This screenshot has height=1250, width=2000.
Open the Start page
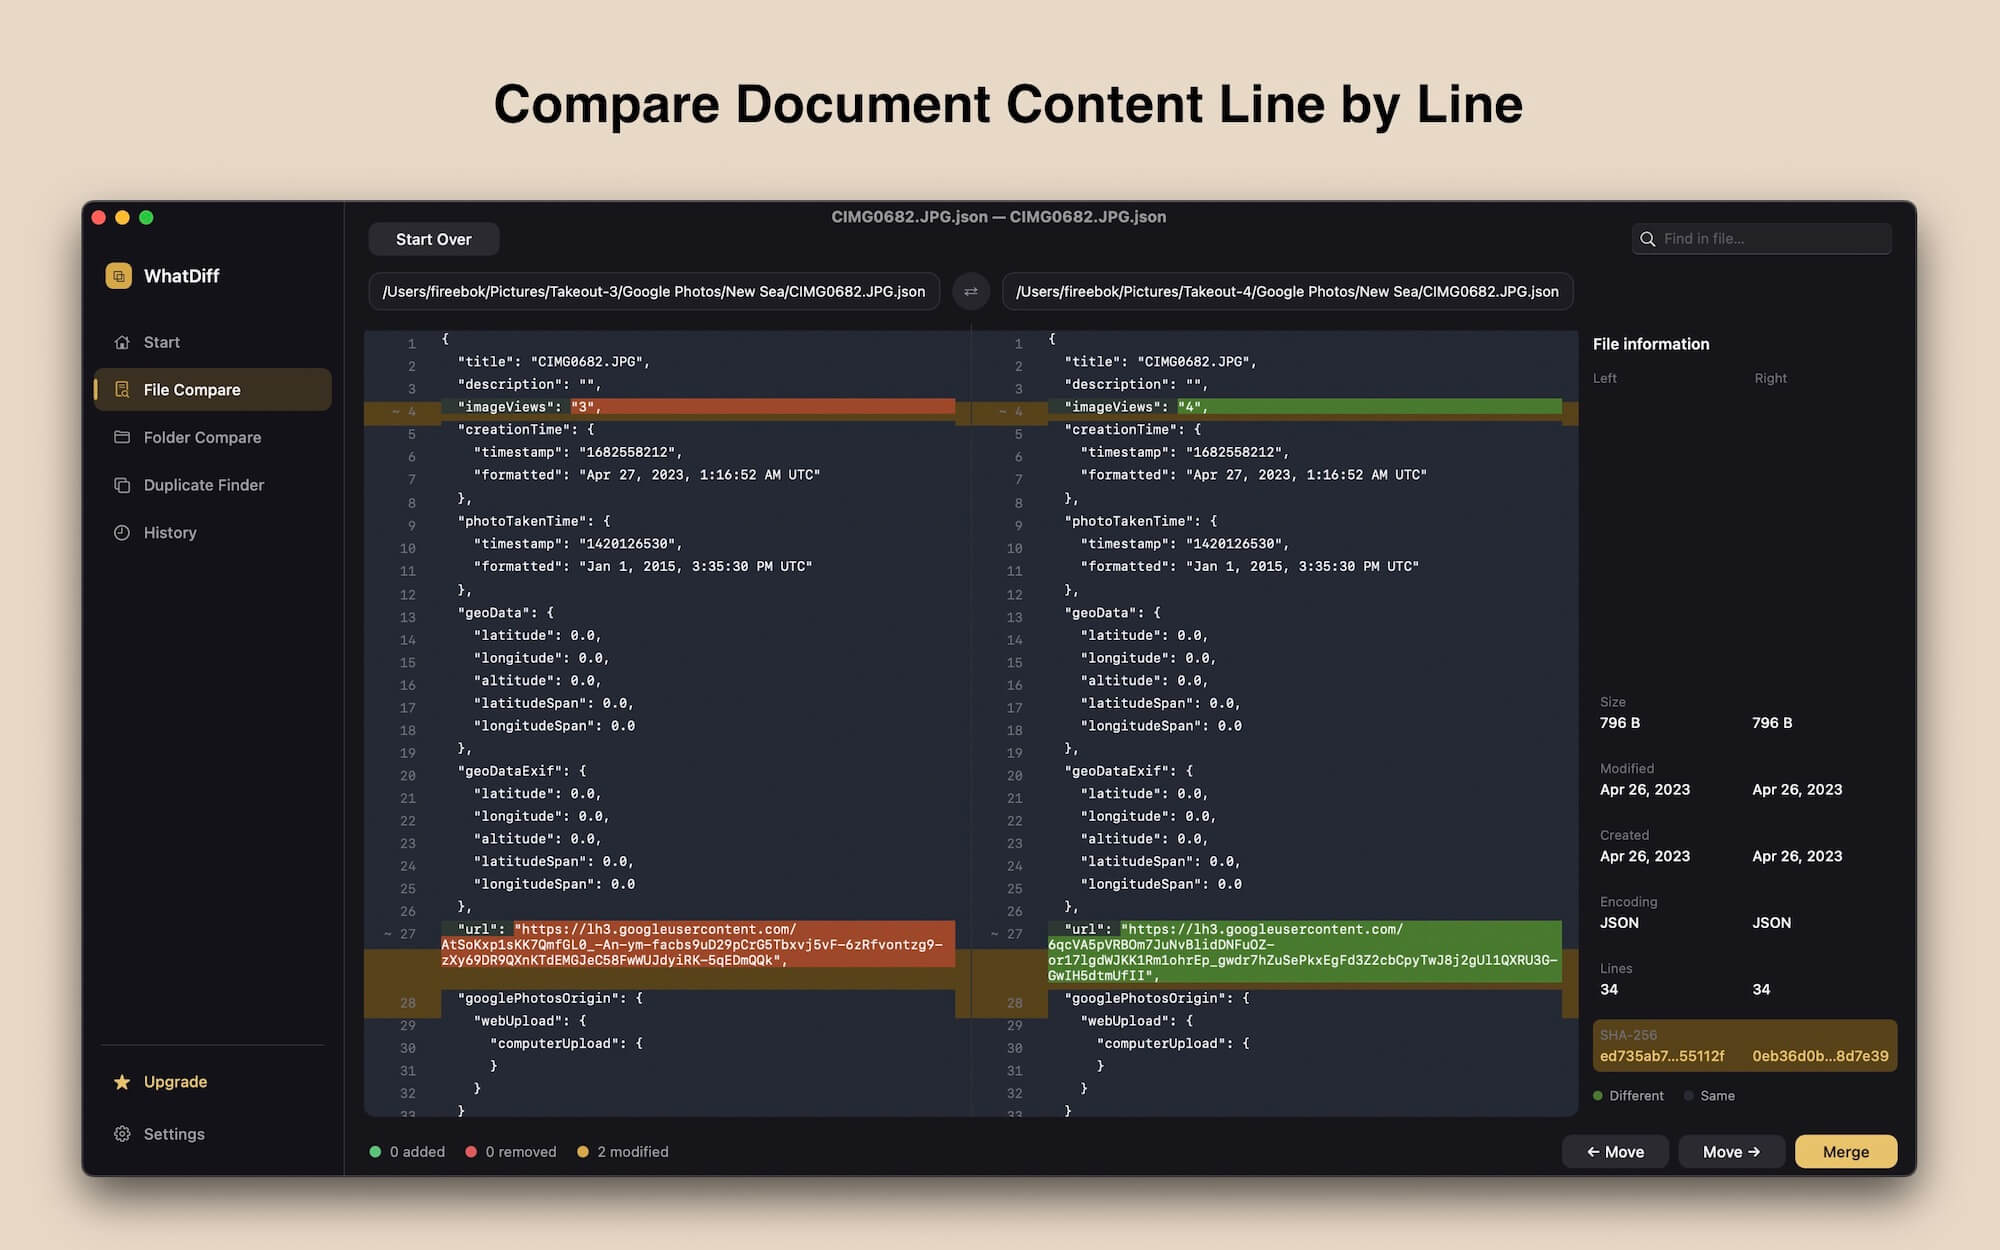(x=213, y=342)
